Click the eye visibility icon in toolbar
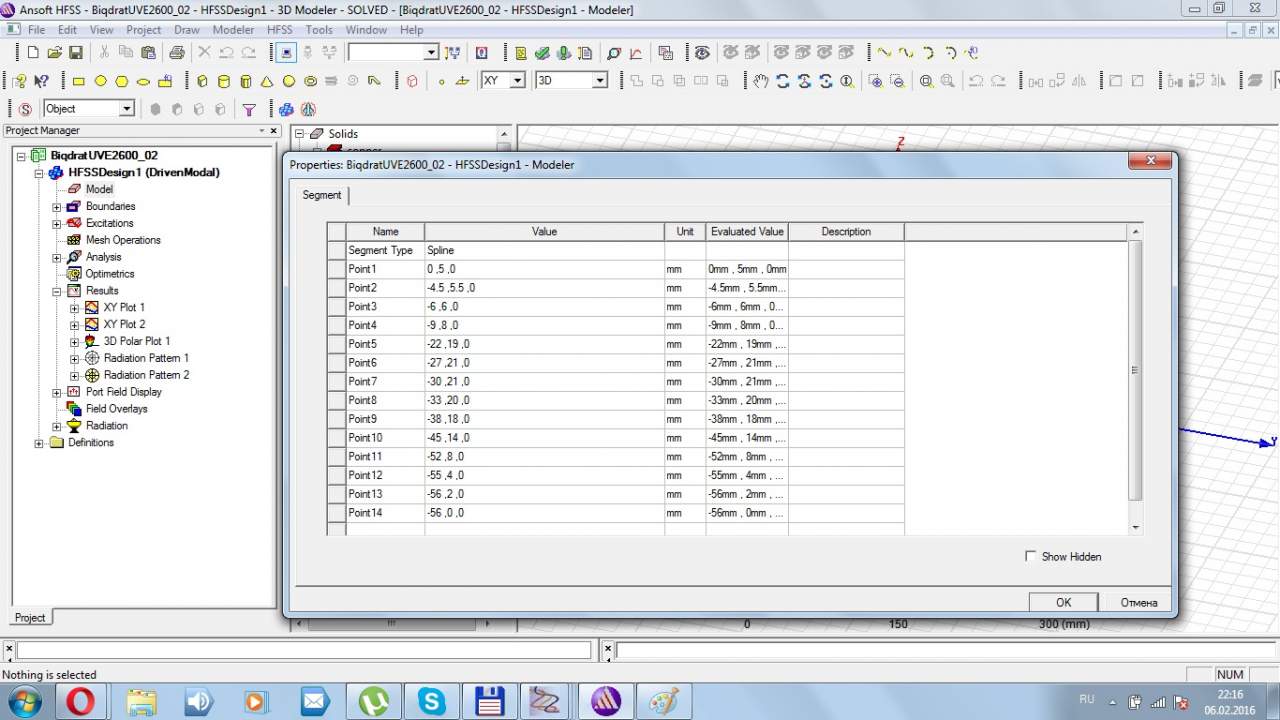 pyautogui.click(x=702, y=53)
